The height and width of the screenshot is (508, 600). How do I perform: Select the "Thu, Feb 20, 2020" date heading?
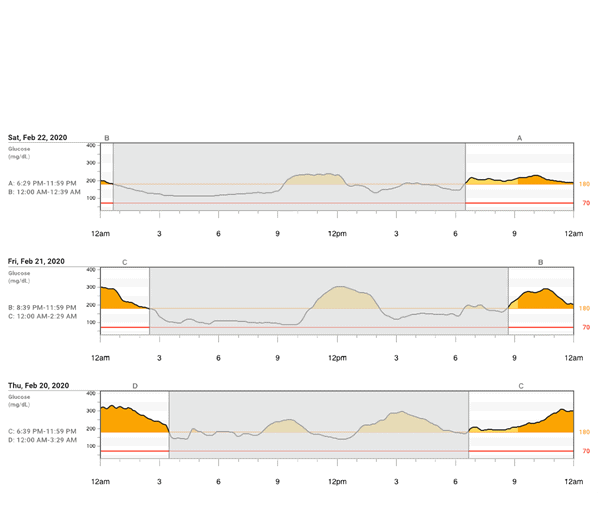point(39,386)
